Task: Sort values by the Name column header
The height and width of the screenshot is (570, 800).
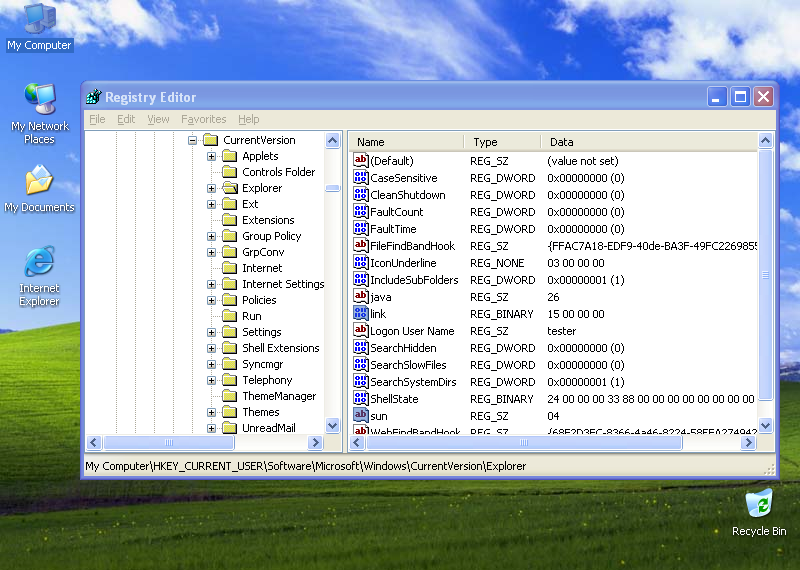Action: coord(407,142)
